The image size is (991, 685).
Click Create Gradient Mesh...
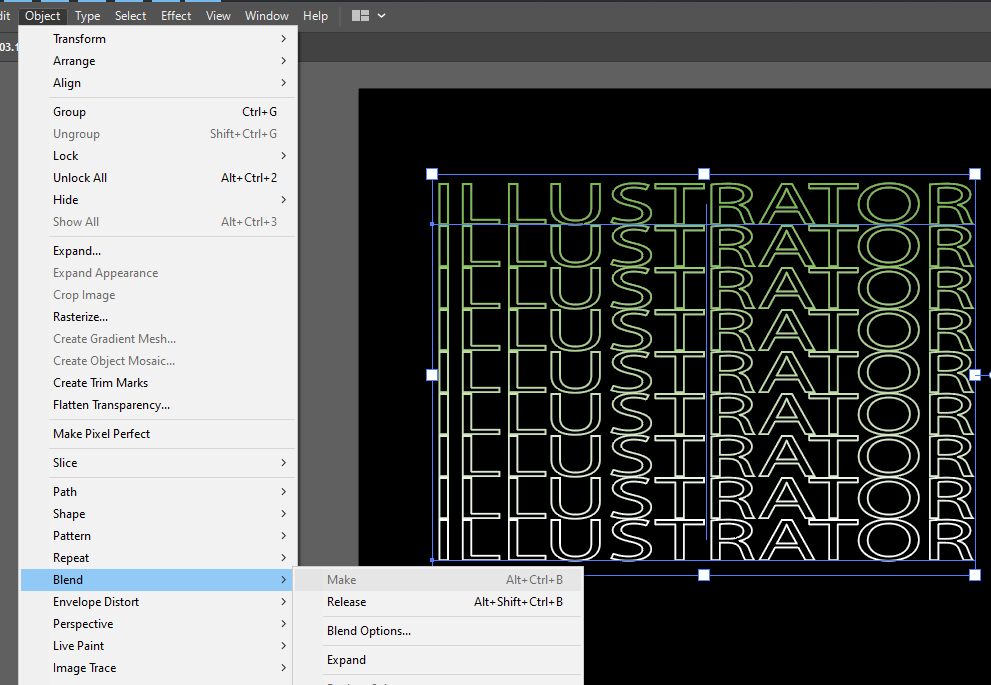[x=157, y=339]
